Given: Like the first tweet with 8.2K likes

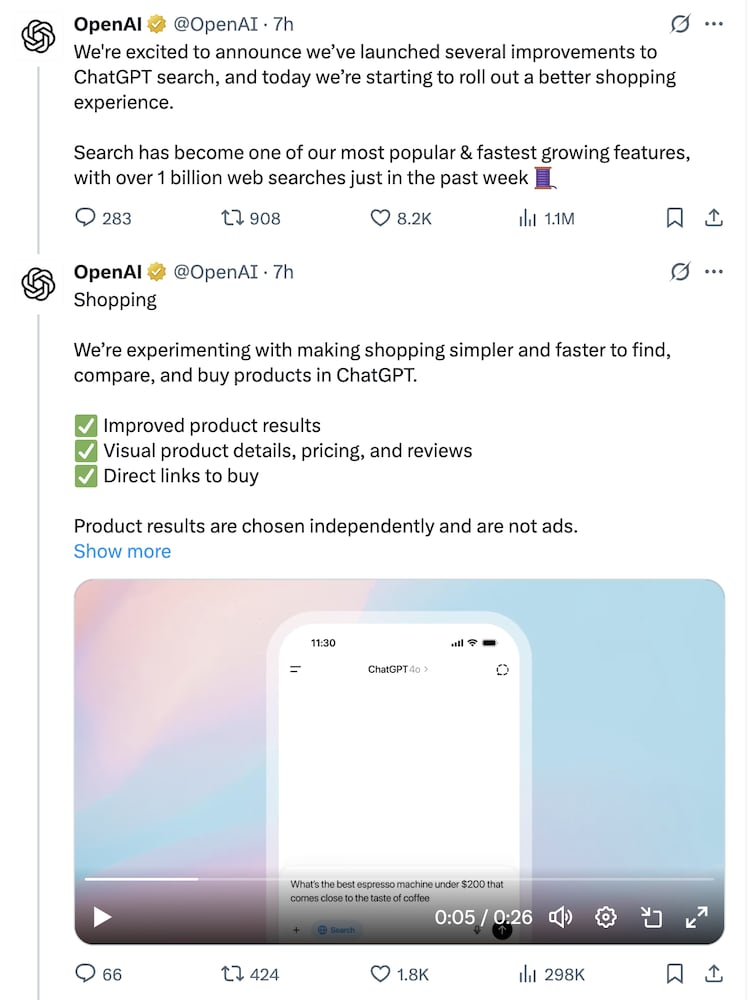Looking at the screenshot, I should coord(380,217).
